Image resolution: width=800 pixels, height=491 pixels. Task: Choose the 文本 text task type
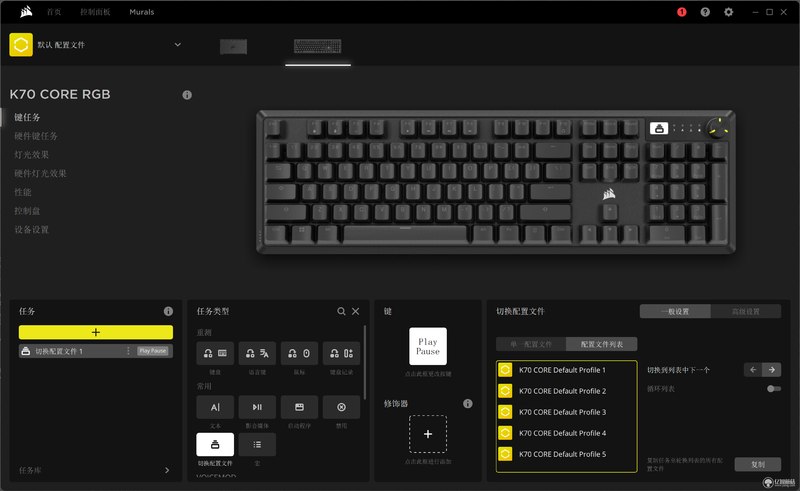(x=215, y=407)
